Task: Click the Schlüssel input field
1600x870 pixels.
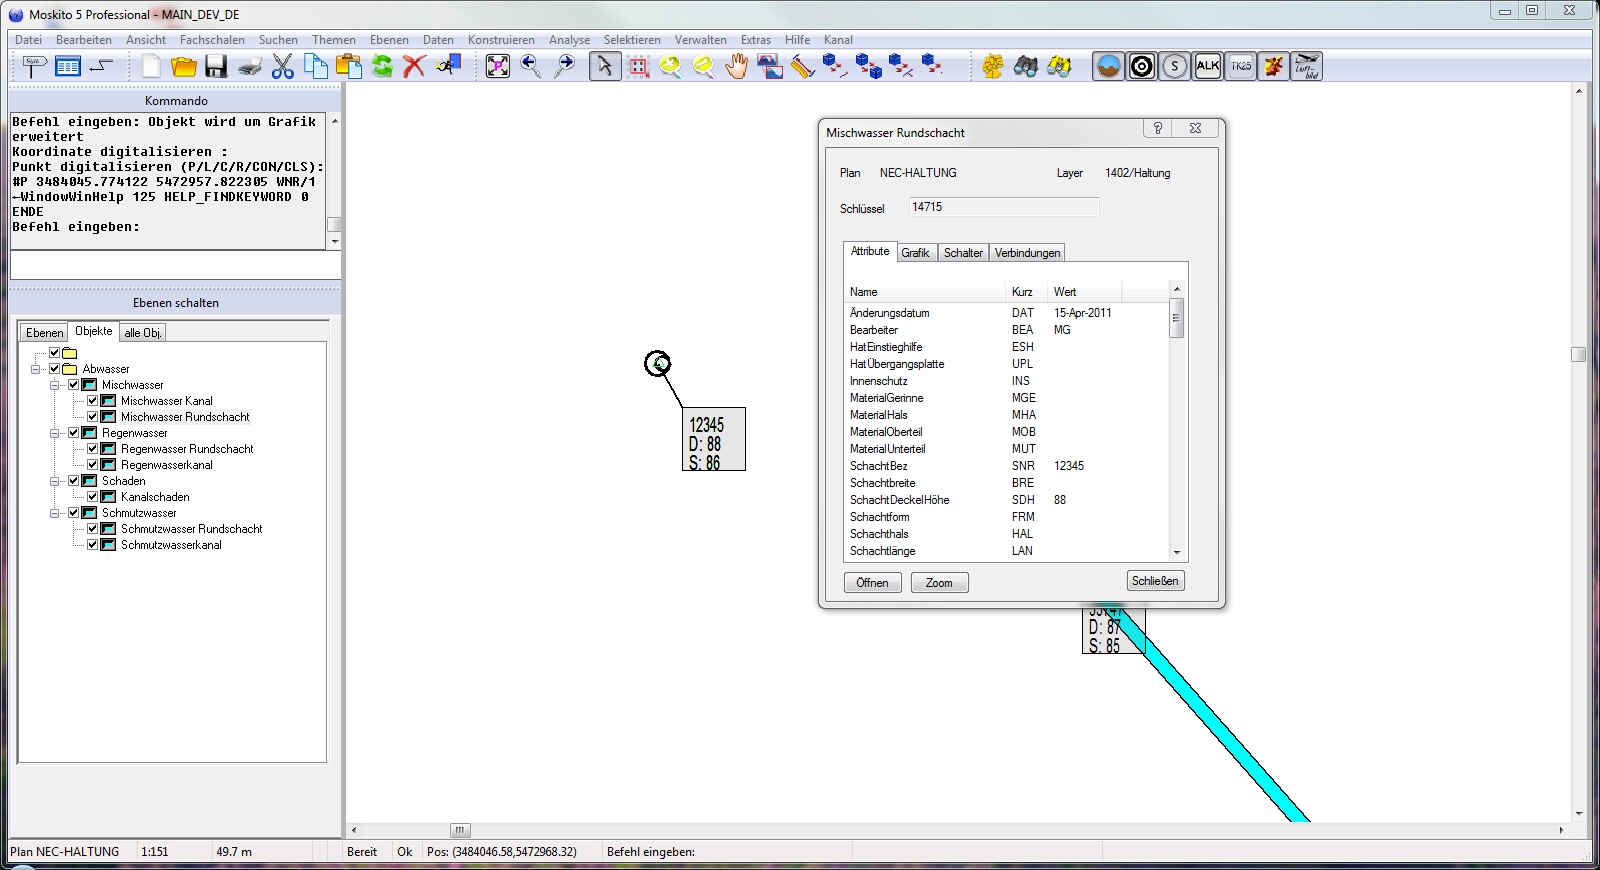Action: [x=1003, y=207]
